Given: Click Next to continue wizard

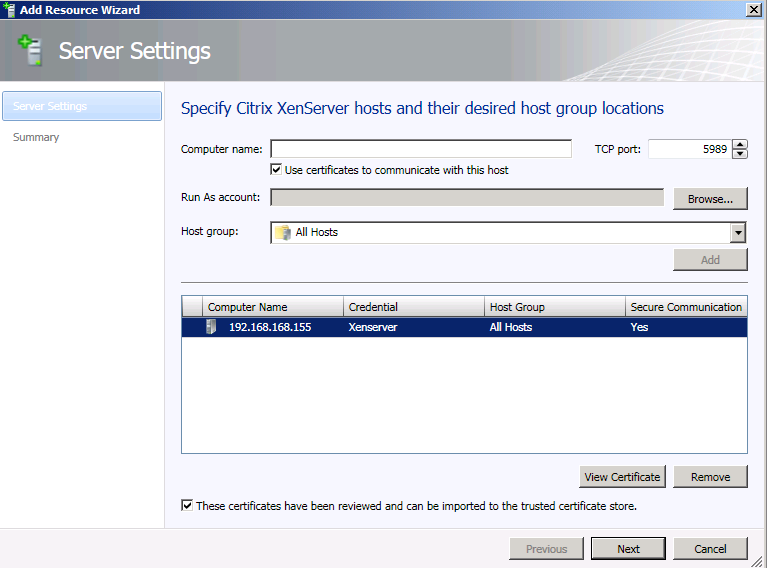Looking at the screenshot, I should [628, 548].
